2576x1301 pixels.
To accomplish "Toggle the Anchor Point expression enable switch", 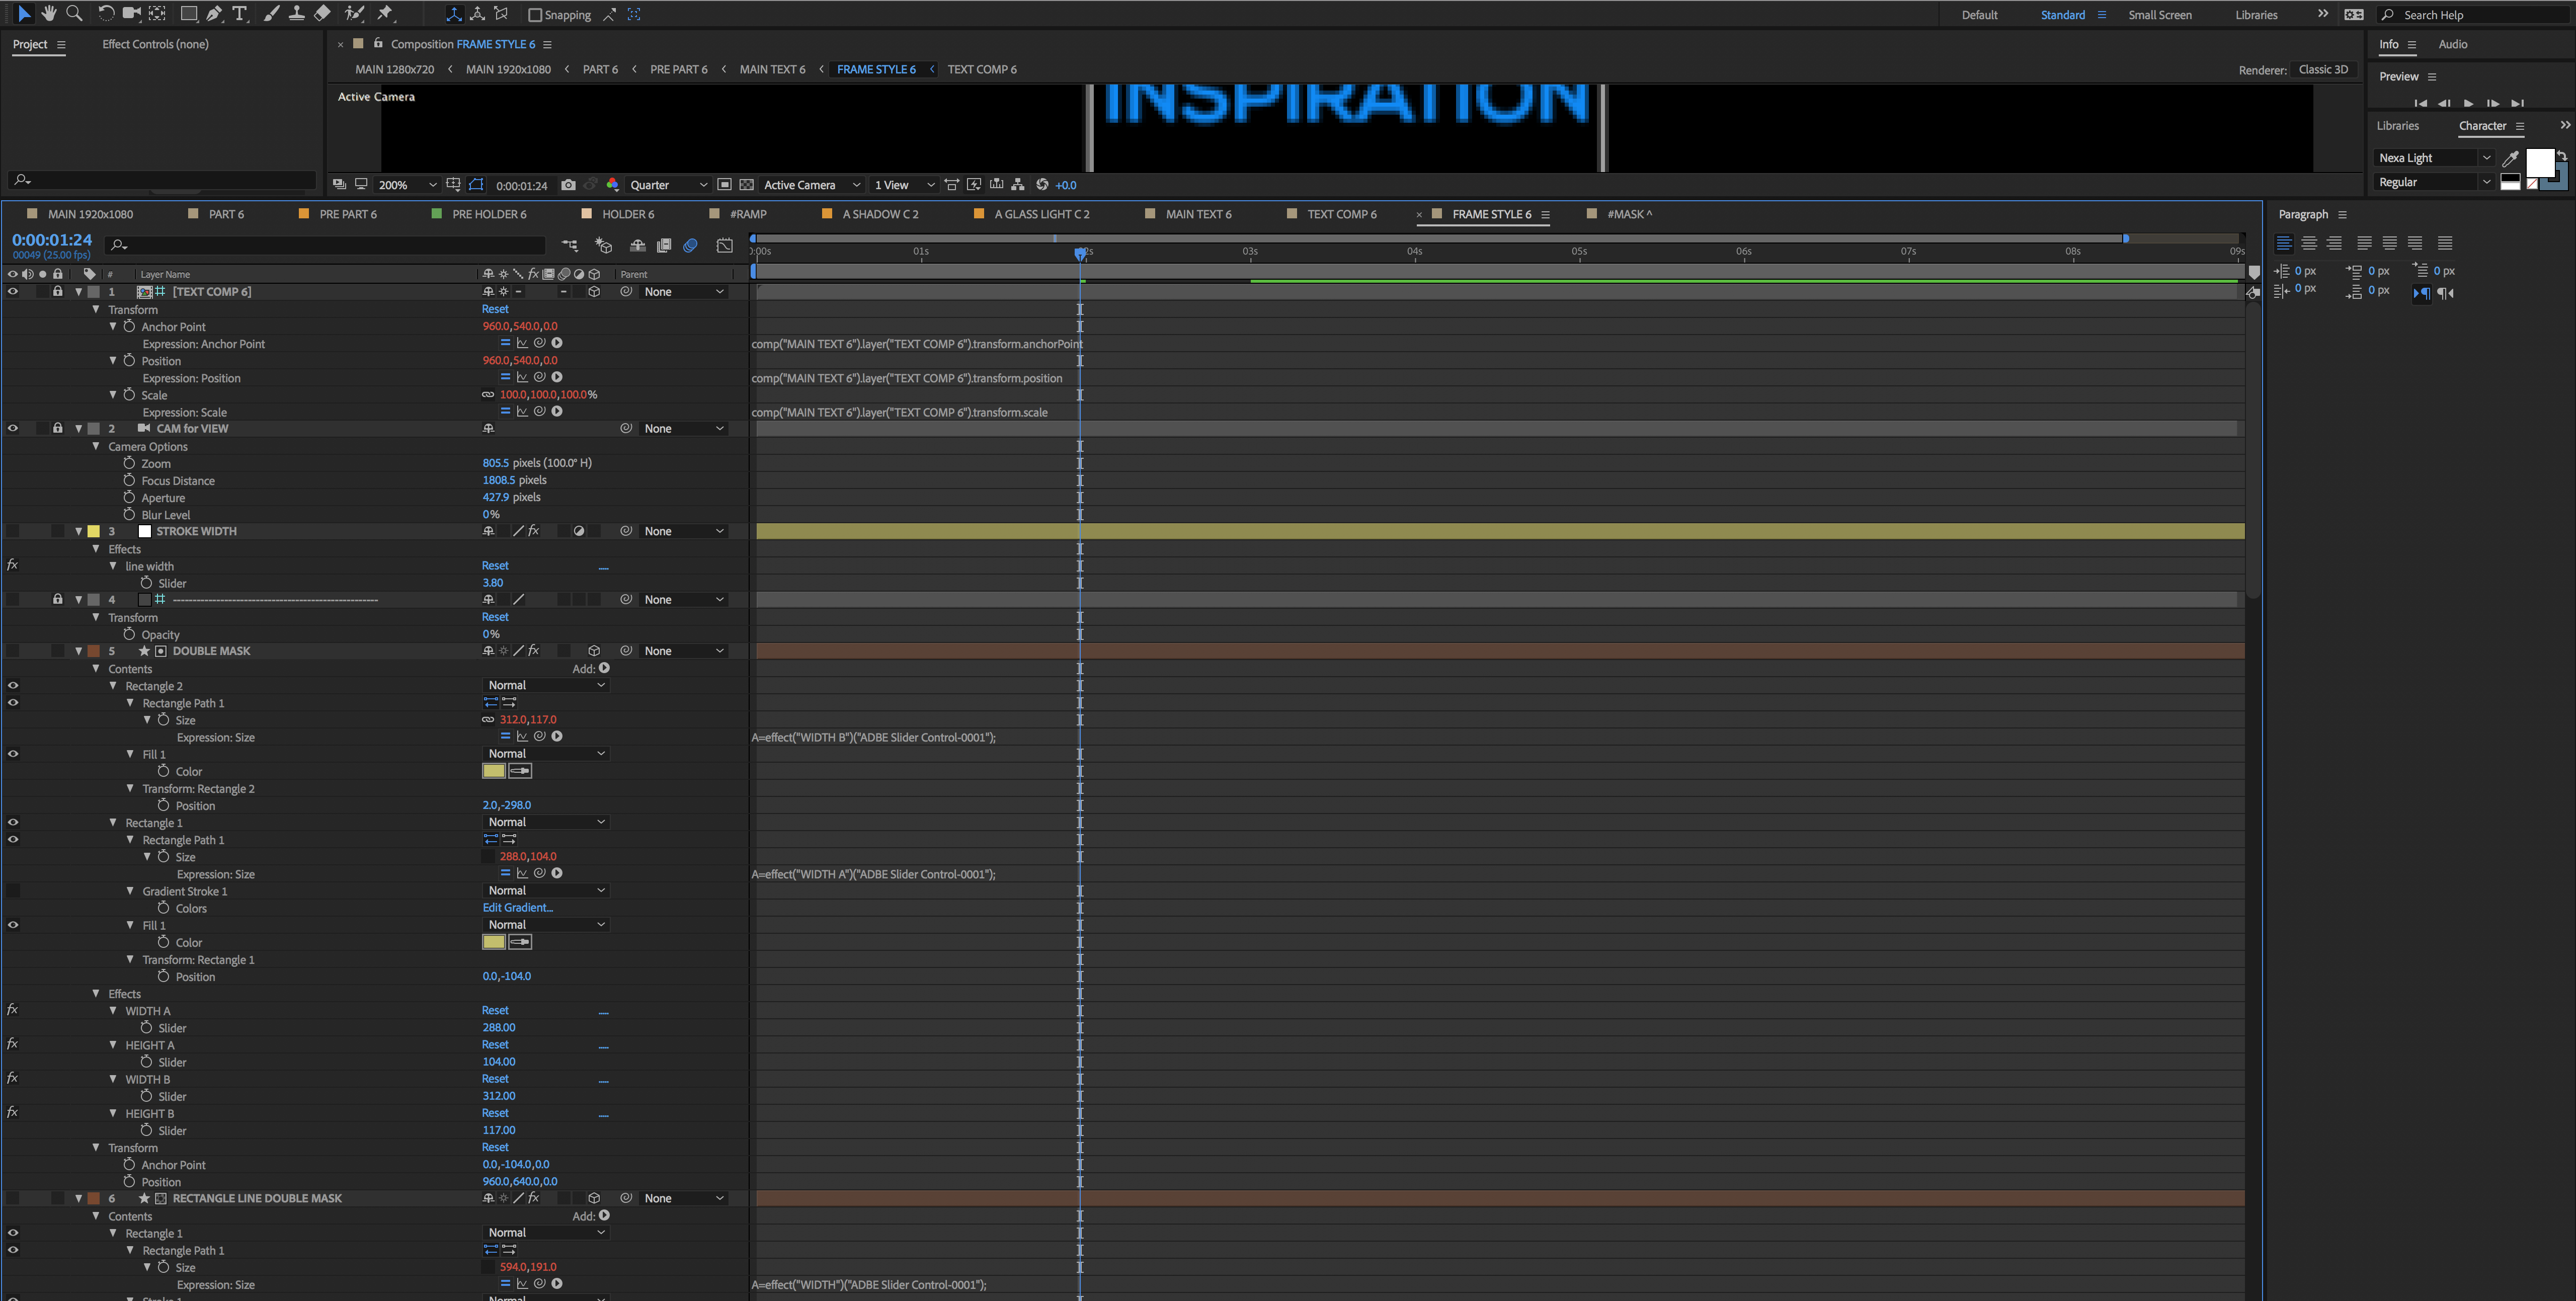I will tap(505, 343).
